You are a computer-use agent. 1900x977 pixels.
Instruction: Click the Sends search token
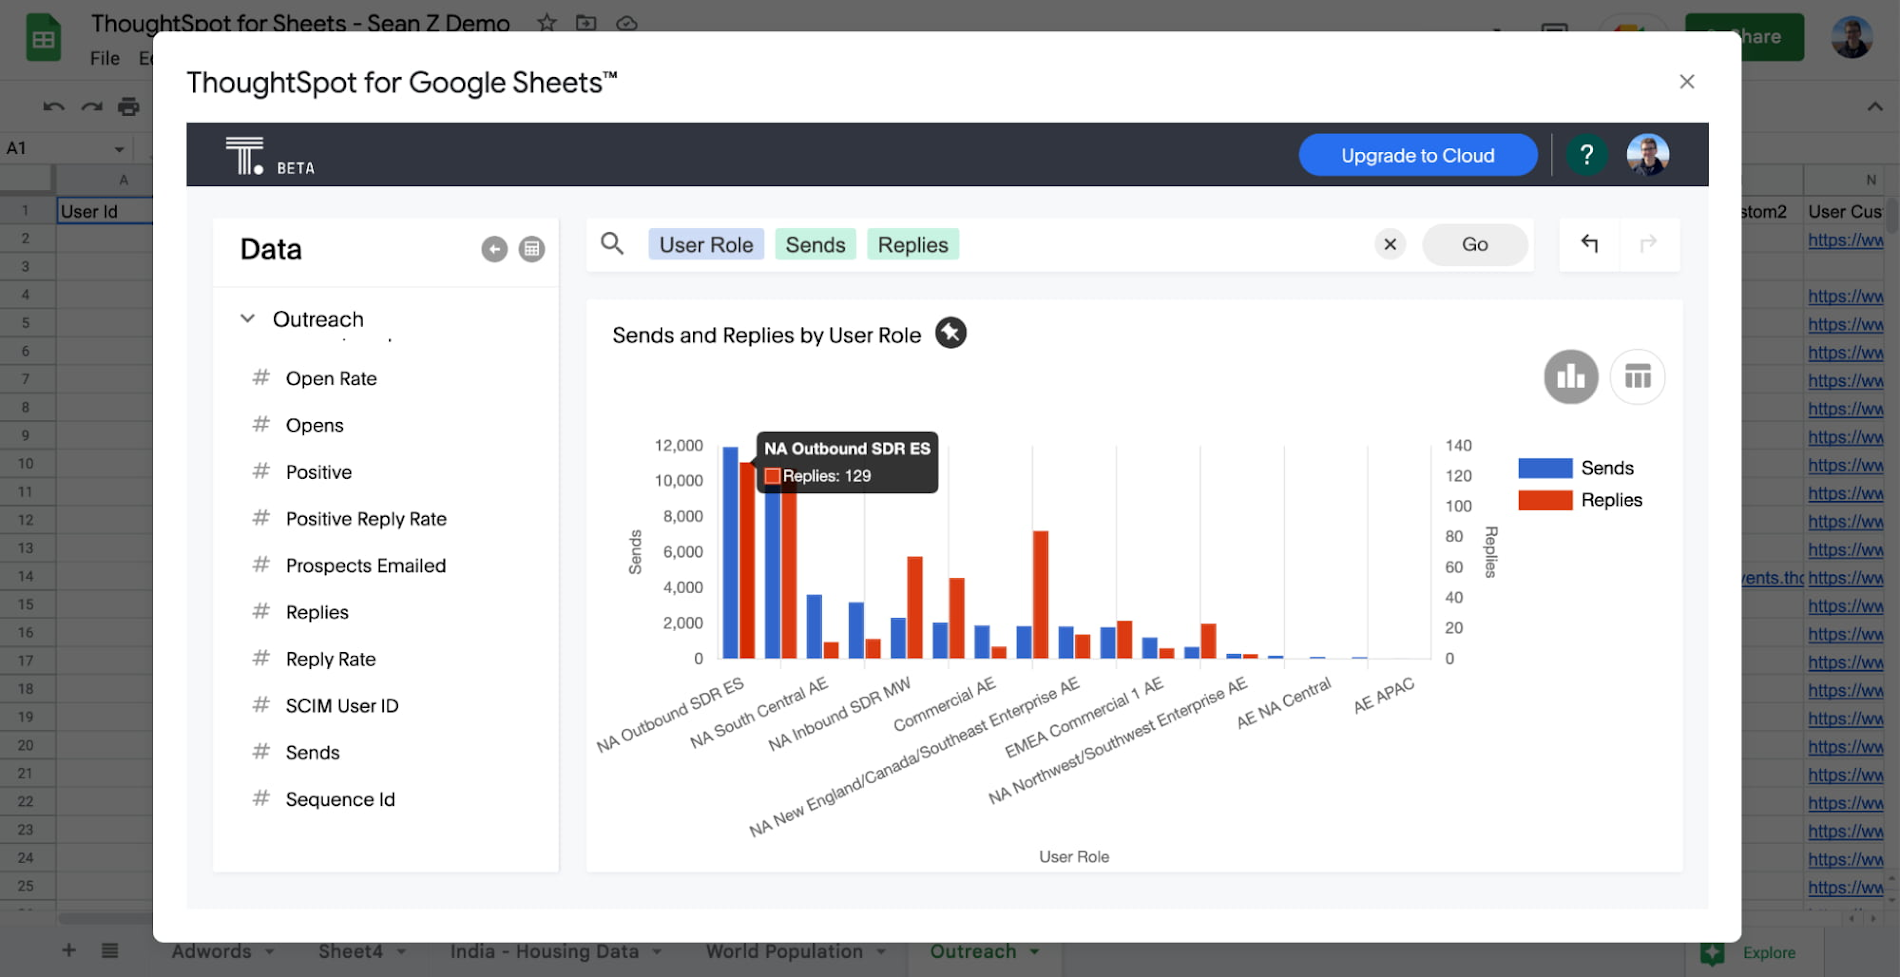pos(815,244)
